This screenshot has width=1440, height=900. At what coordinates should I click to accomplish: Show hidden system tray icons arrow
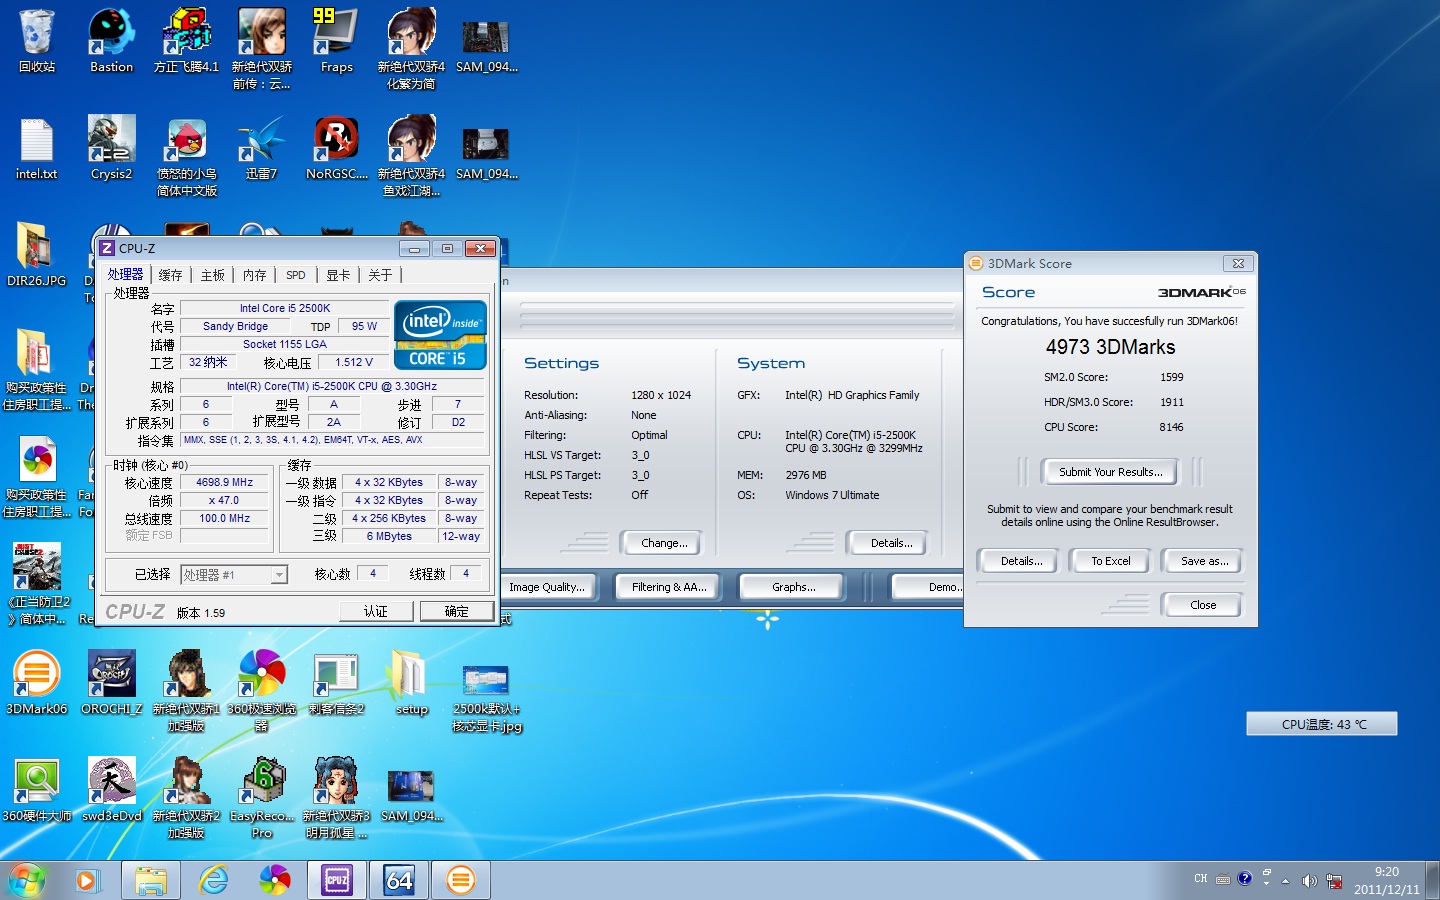pyautogui.click(x=1286, y=880)
